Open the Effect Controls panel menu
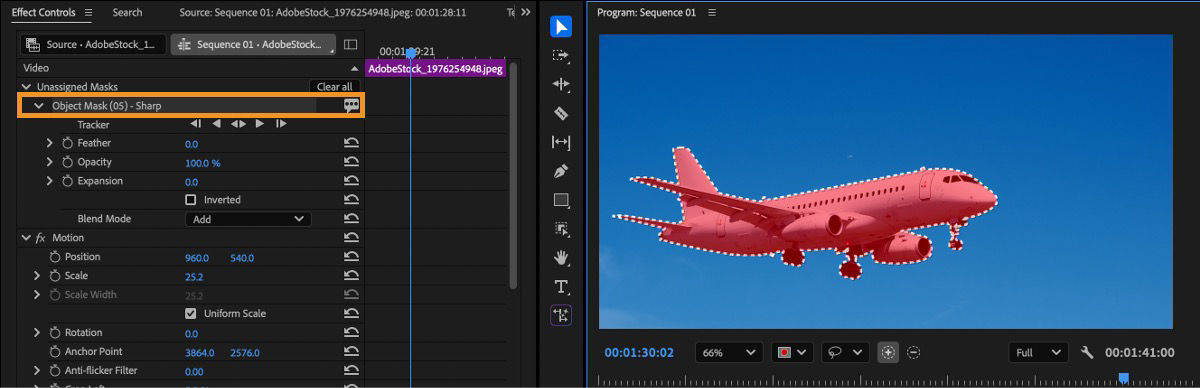The height and width of the screenshot is (388, 1200). 88,13
